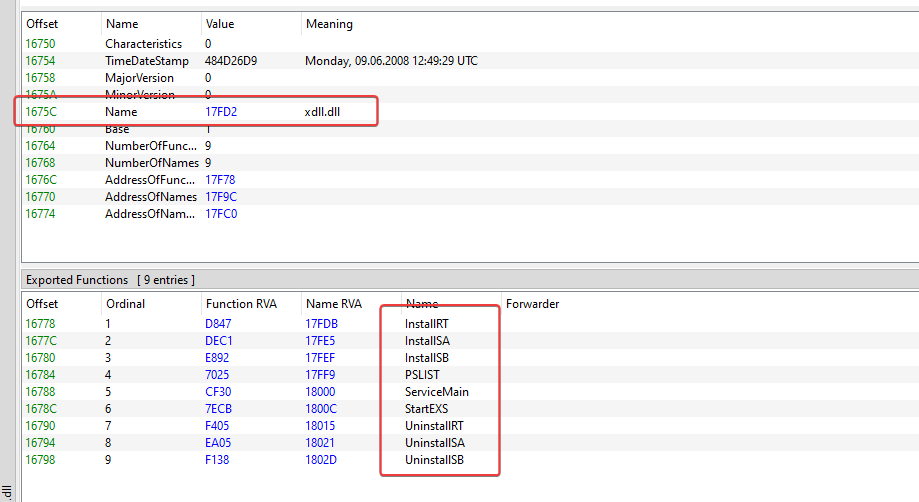Screen dimensions: 919x502
Task: Click Name RVA 18015
Action: [x=320, y=426]
